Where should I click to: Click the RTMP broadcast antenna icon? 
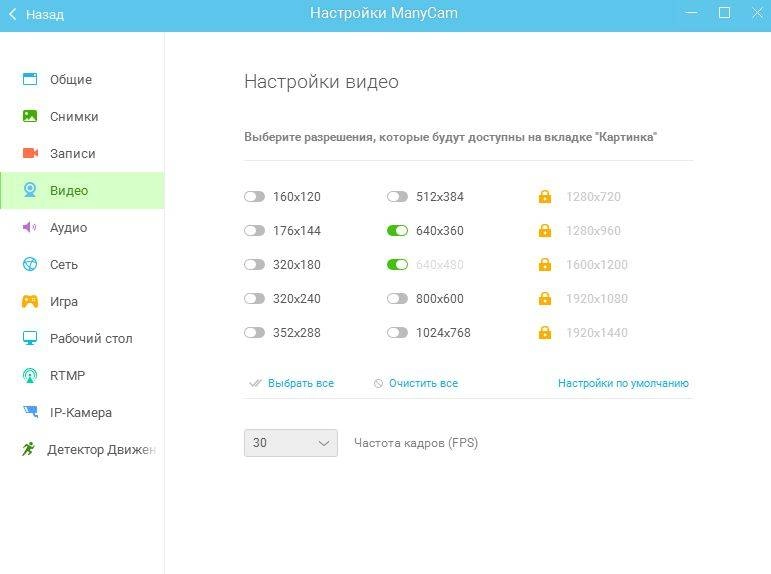30,375
